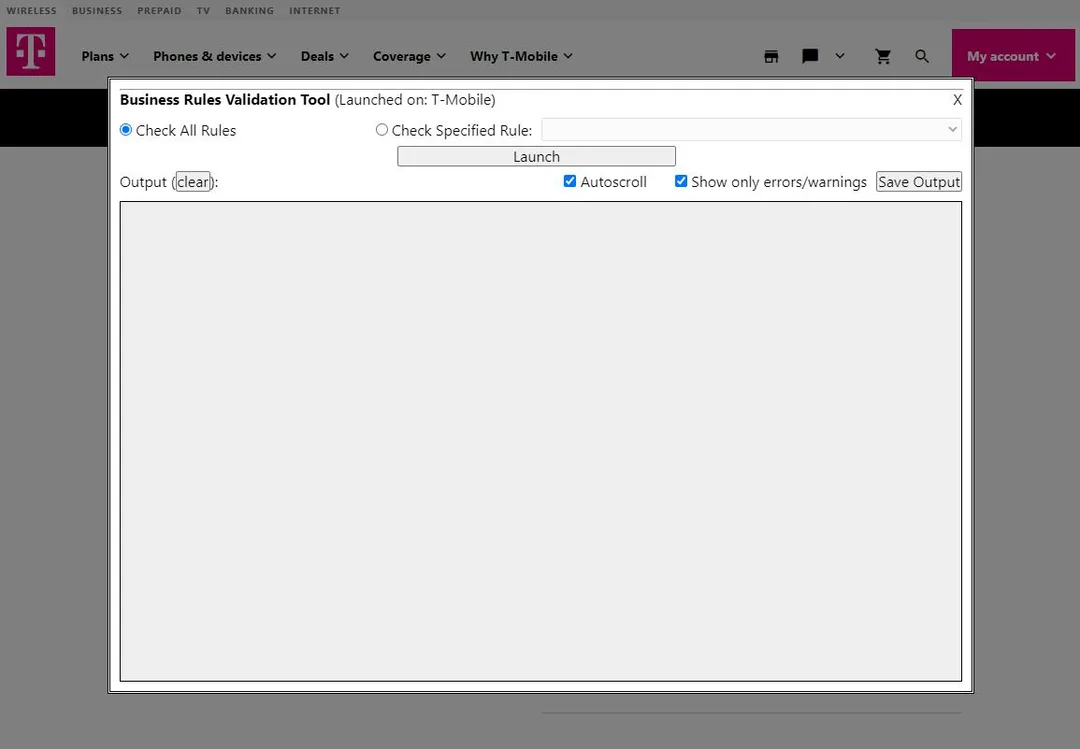The width and height of the screenshot is (1080, 749).
Task: Click the clear output button
Action: pyautogui.click(x=193, y=182)
